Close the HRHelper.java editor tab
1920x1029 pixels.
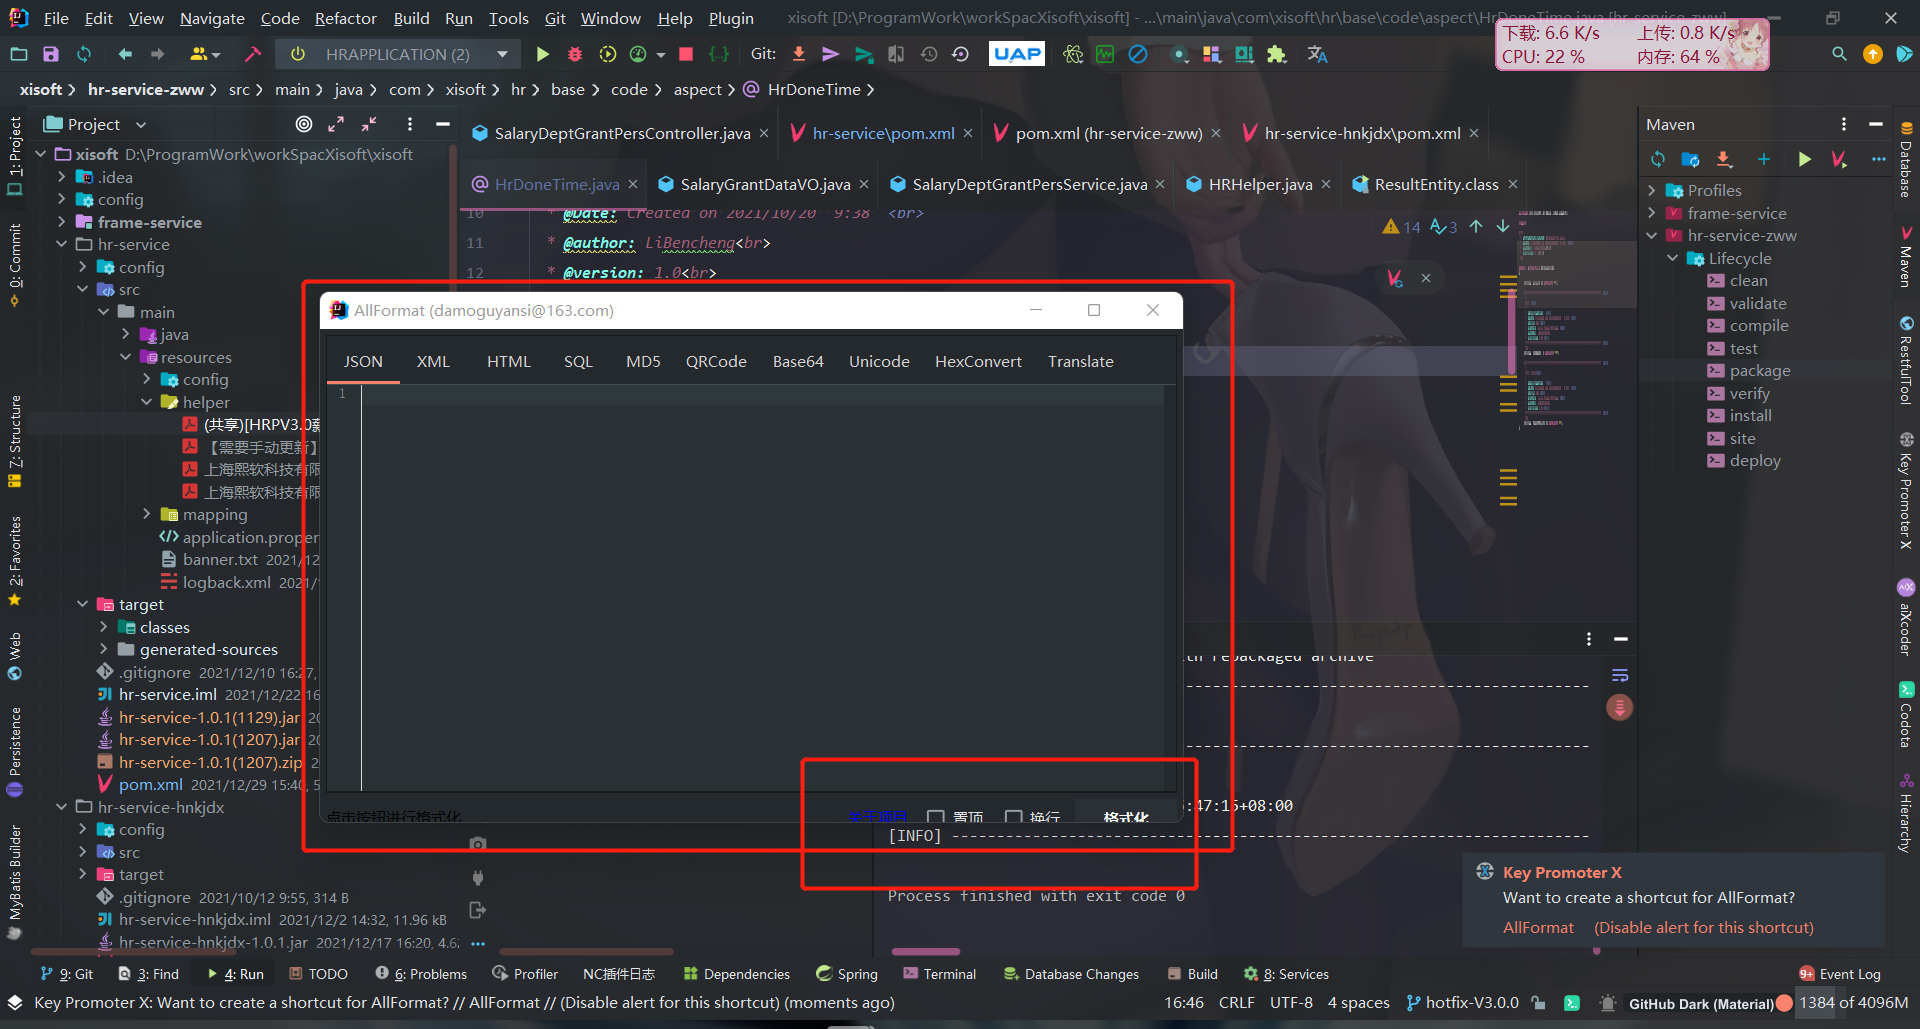1326,184
